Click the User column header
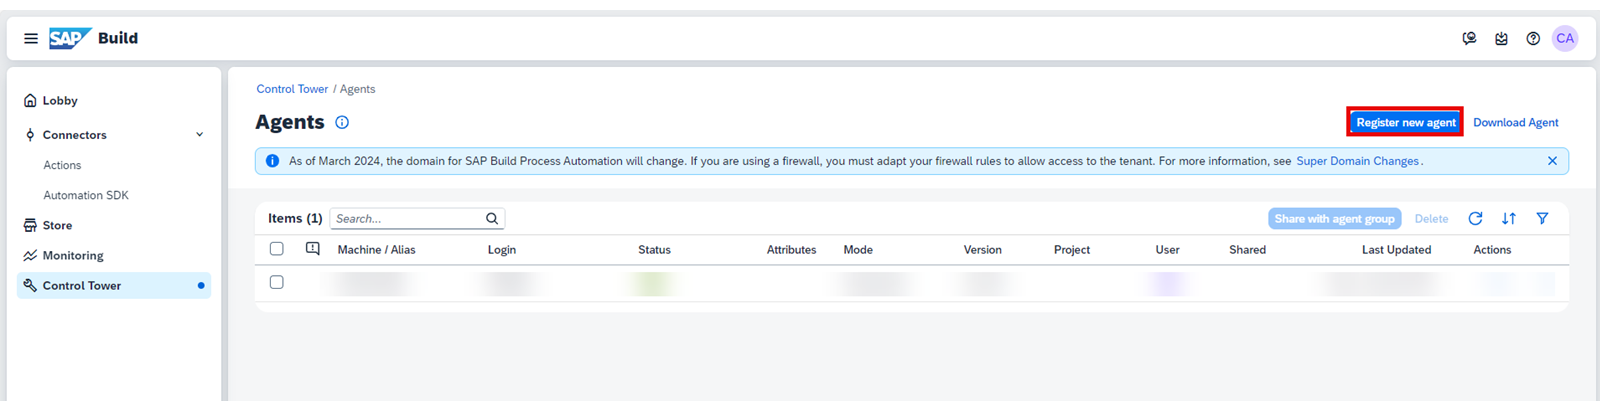The height and width of the screenshot is (411, 1600). (1167, 250)
